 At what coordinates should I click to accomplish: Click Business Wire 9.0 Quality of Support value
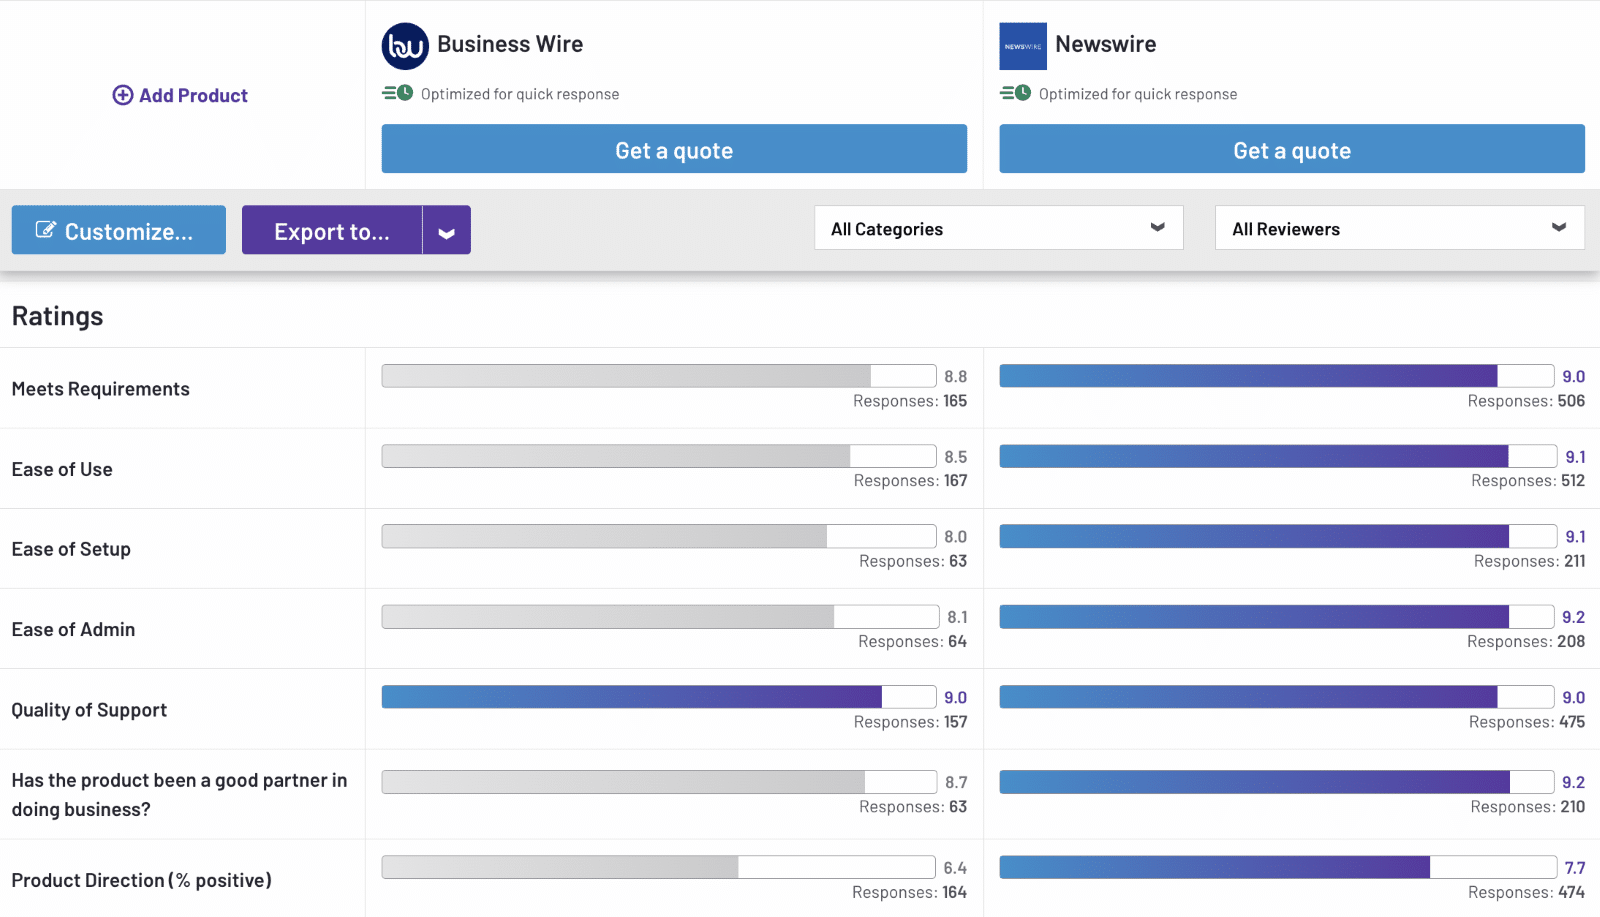[956, 697]
